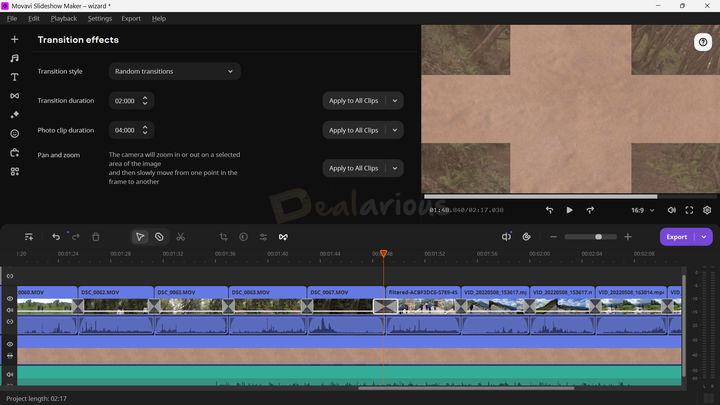
Task: Toggle the link icon on the top empty track
Action: (x=10, y=276)
